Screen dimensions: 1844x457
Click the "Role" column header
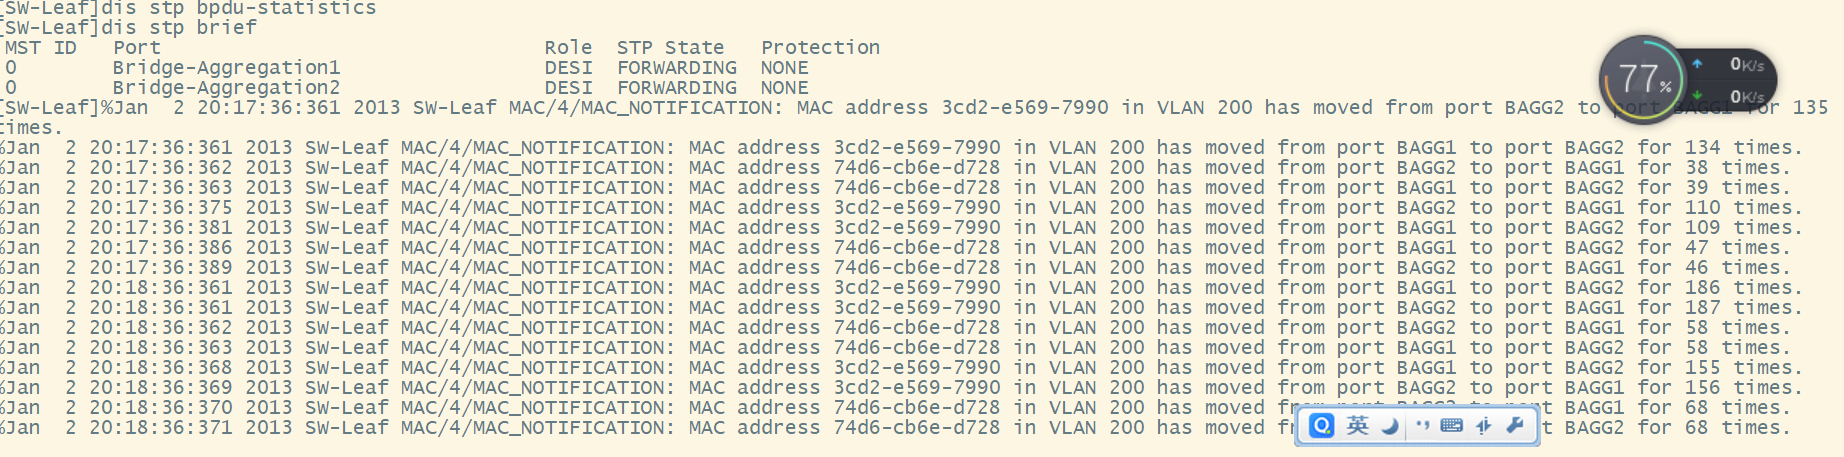568,48
